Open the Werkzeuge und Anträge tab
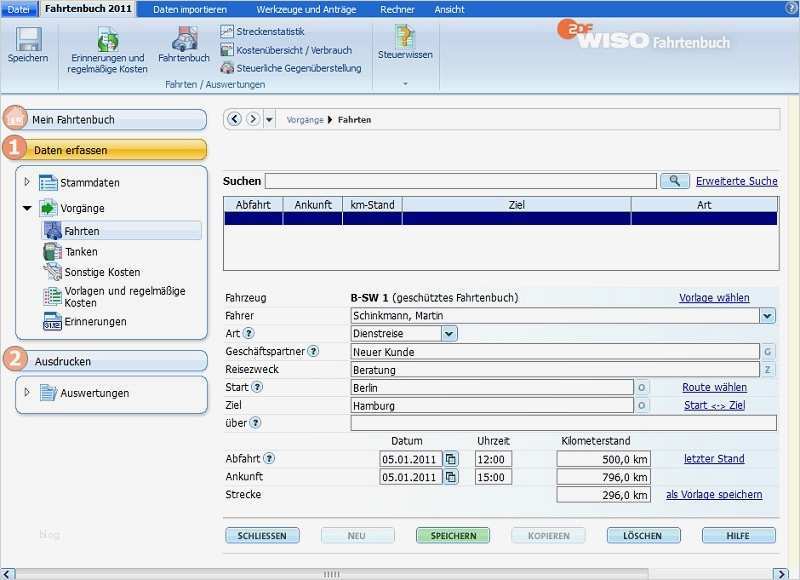This screenshot has width=800, height=580. point(306,10)
